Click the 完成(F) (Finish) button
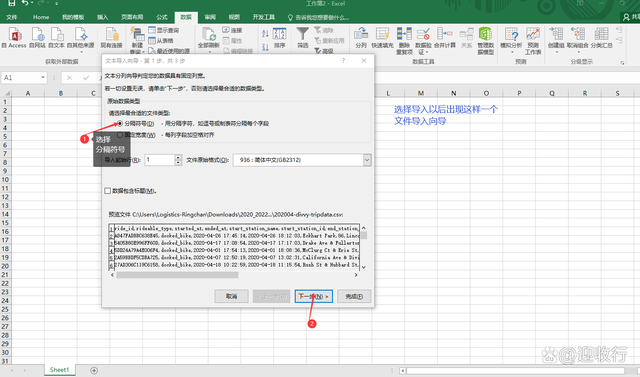 click(x=354, y=296)
